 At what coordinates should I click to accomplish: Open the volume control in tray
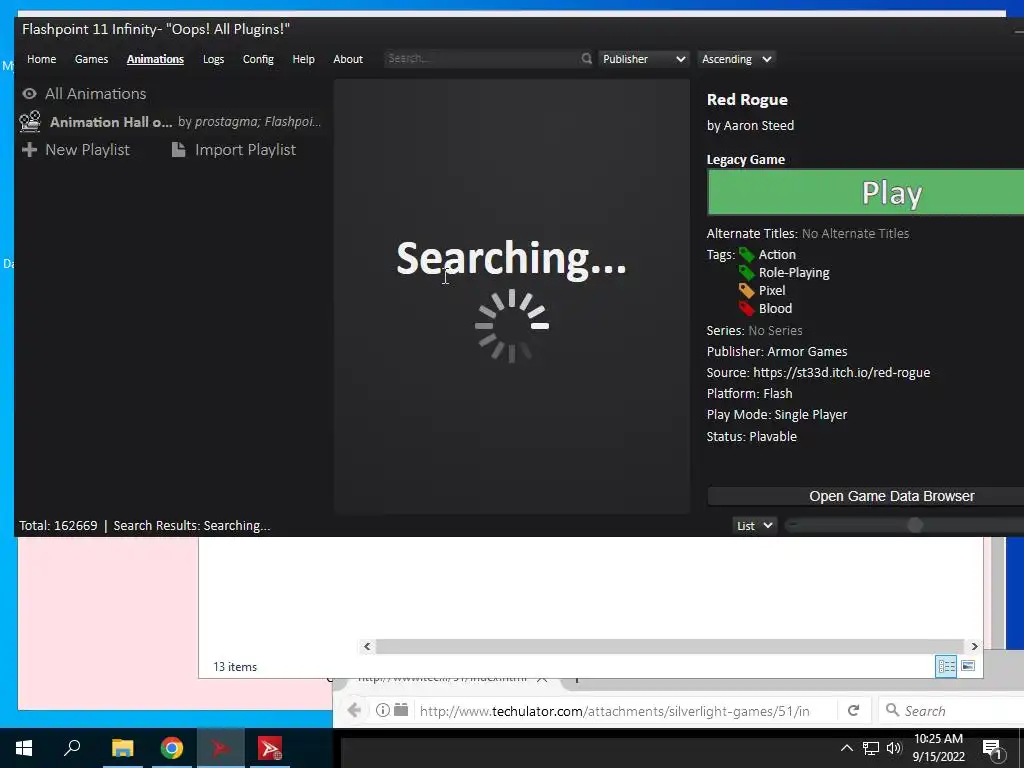pos(894,748)
